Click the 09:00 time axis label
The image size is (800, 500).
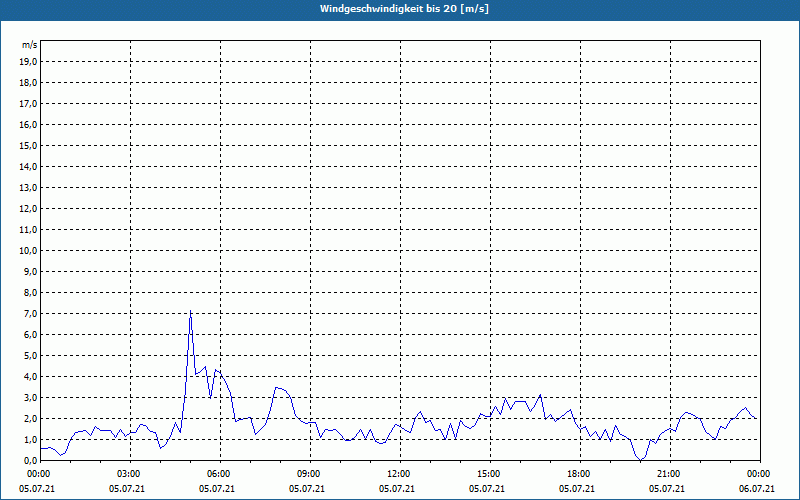point(310,474)
